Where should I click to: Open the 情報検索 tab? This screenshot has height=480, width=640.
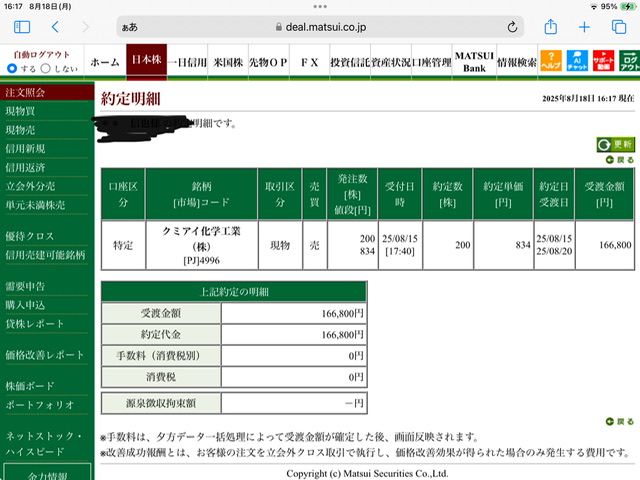pos(517,62)
